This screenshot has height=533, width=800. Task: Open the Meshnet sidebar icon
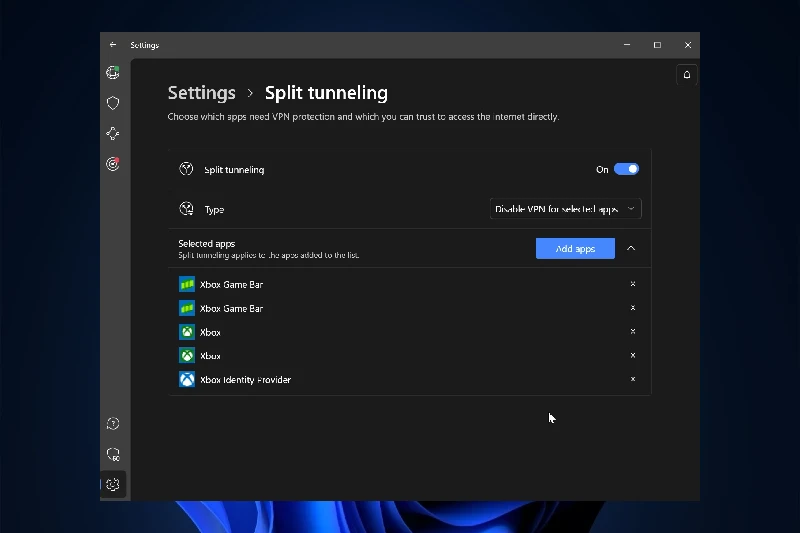(x=113, y=134)
